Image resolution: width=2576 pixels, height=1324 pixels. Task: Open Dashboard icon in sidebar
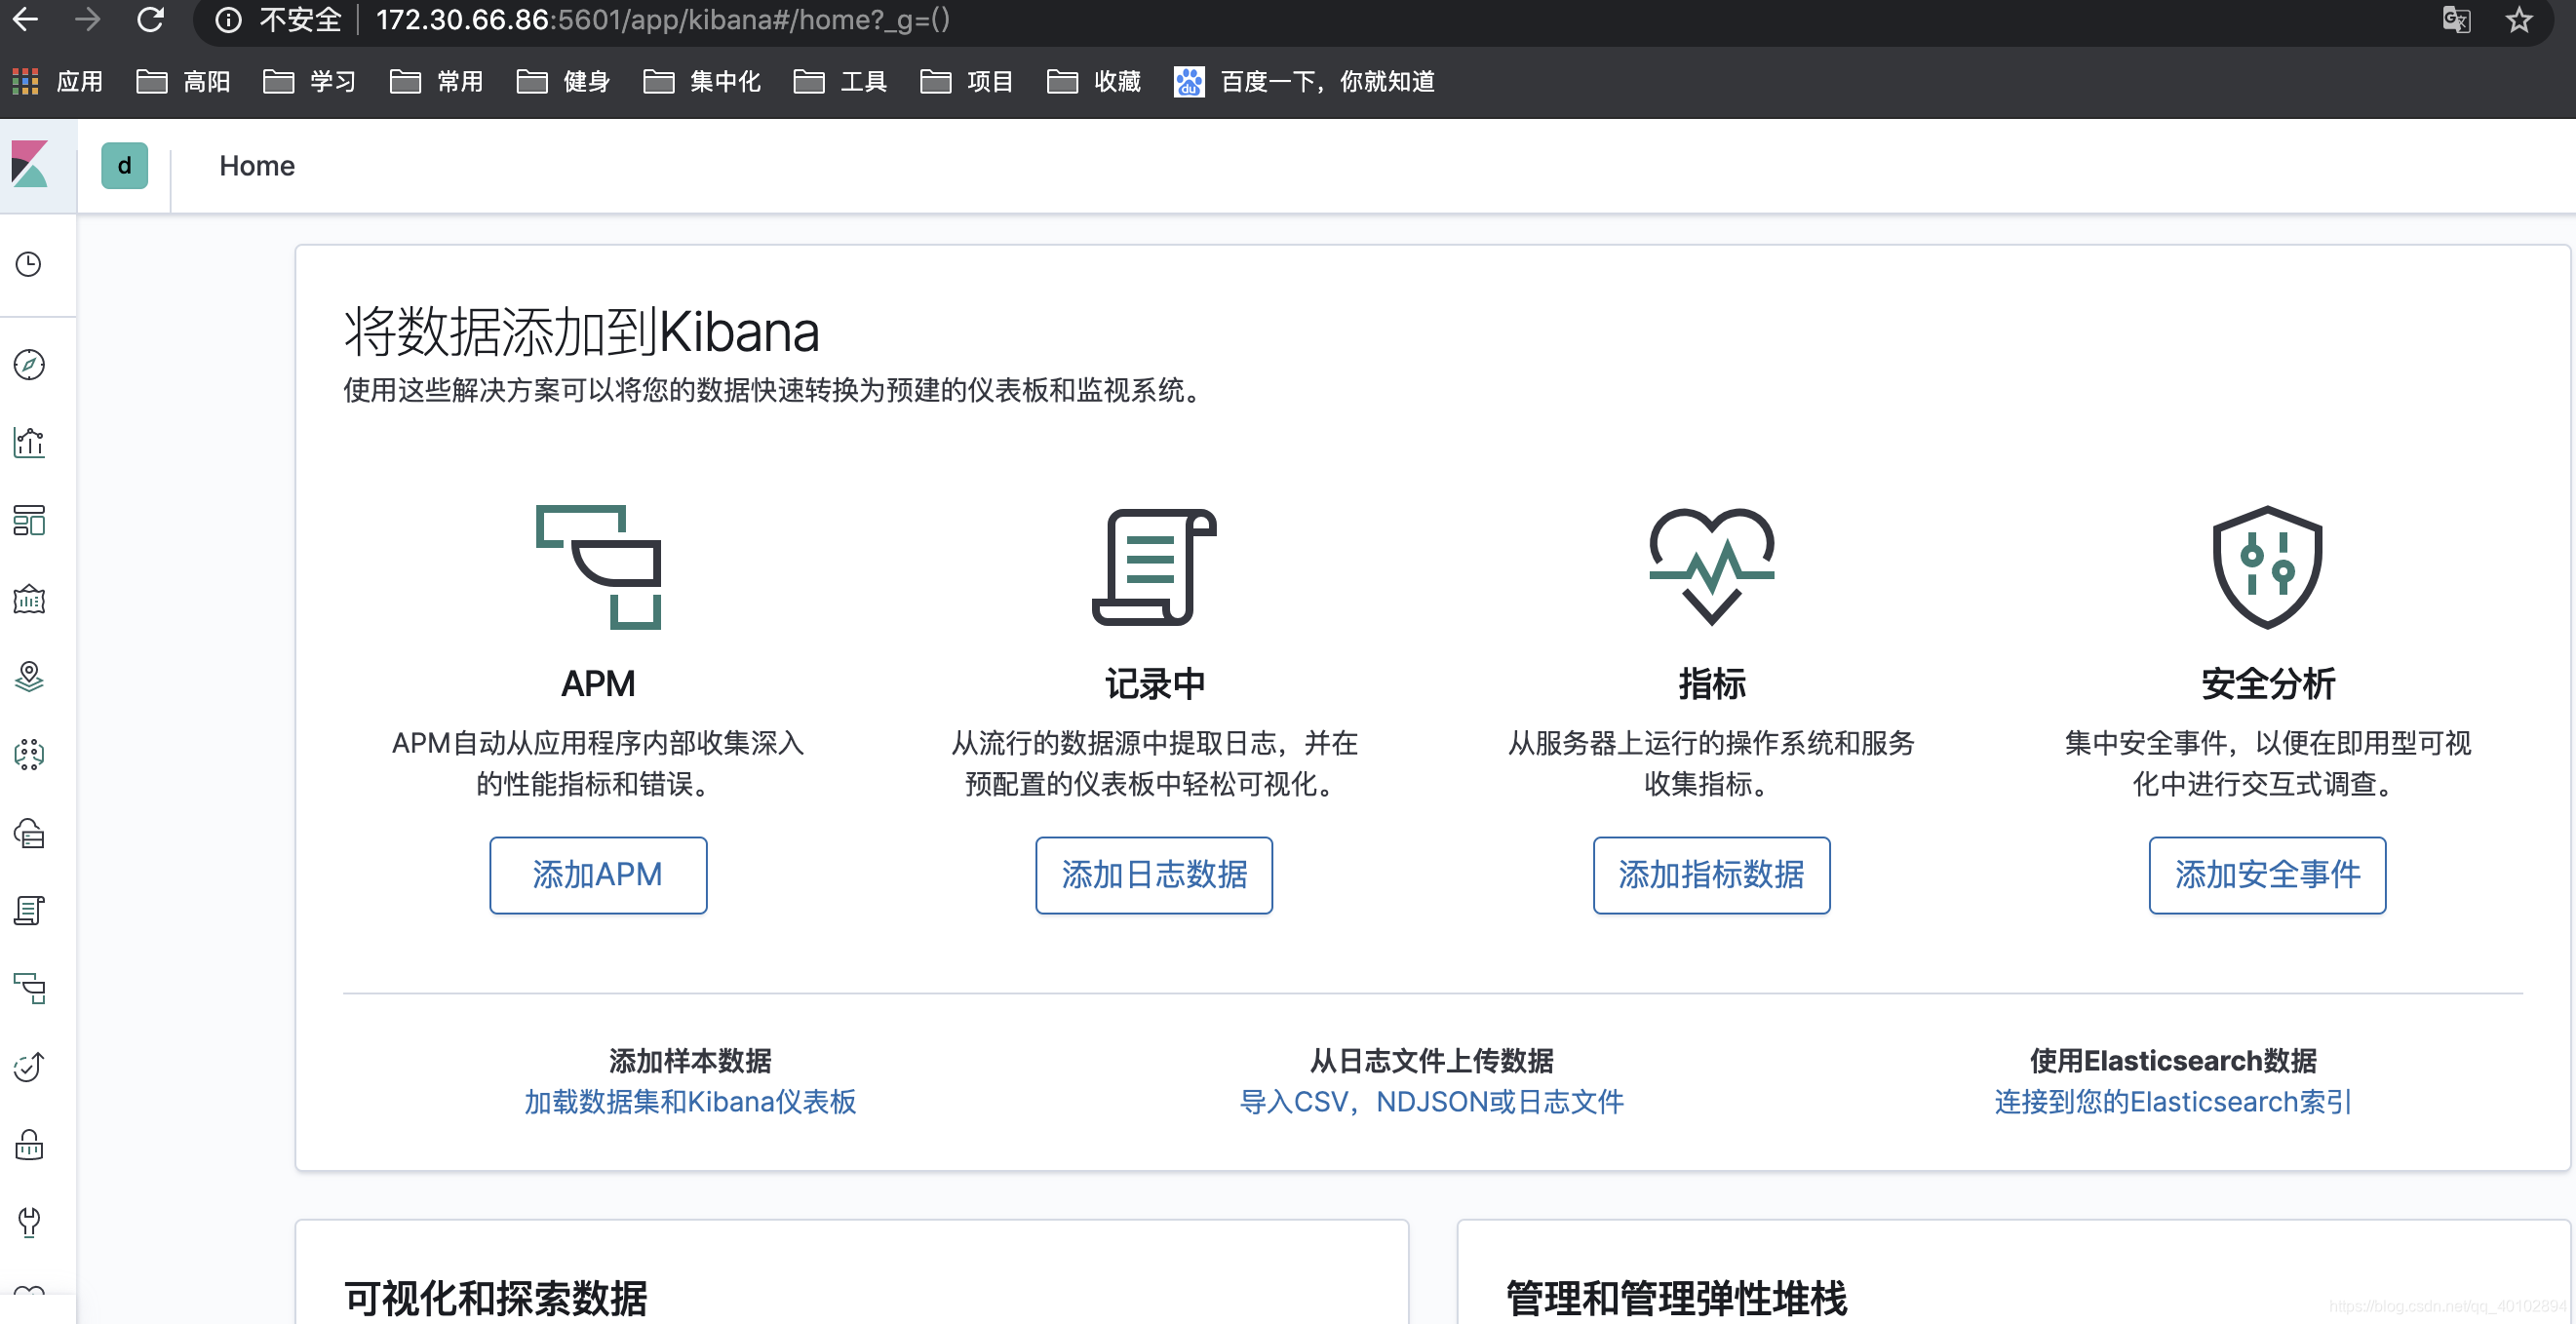point(29,520)
